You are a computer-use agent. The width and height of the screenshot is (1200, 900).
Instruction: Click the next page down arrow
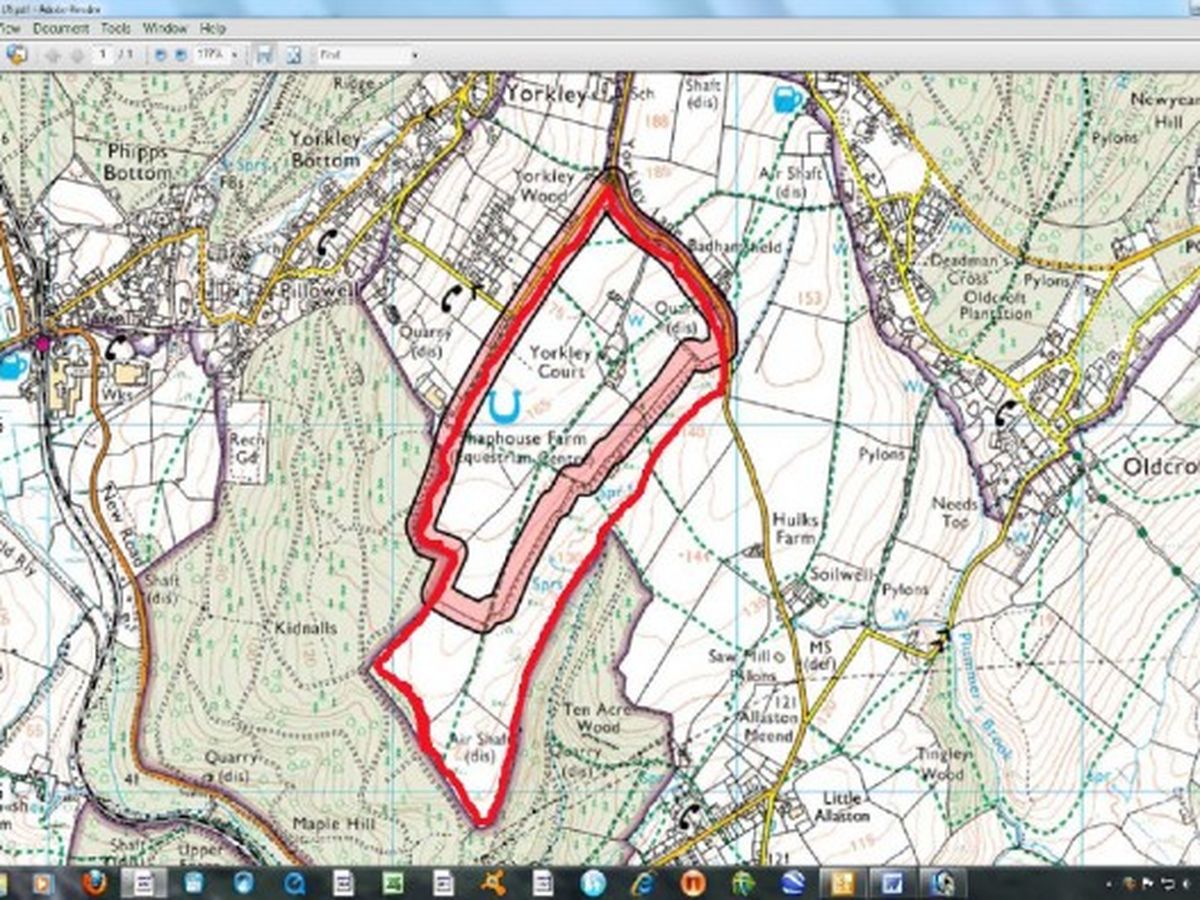click(76, 55)
